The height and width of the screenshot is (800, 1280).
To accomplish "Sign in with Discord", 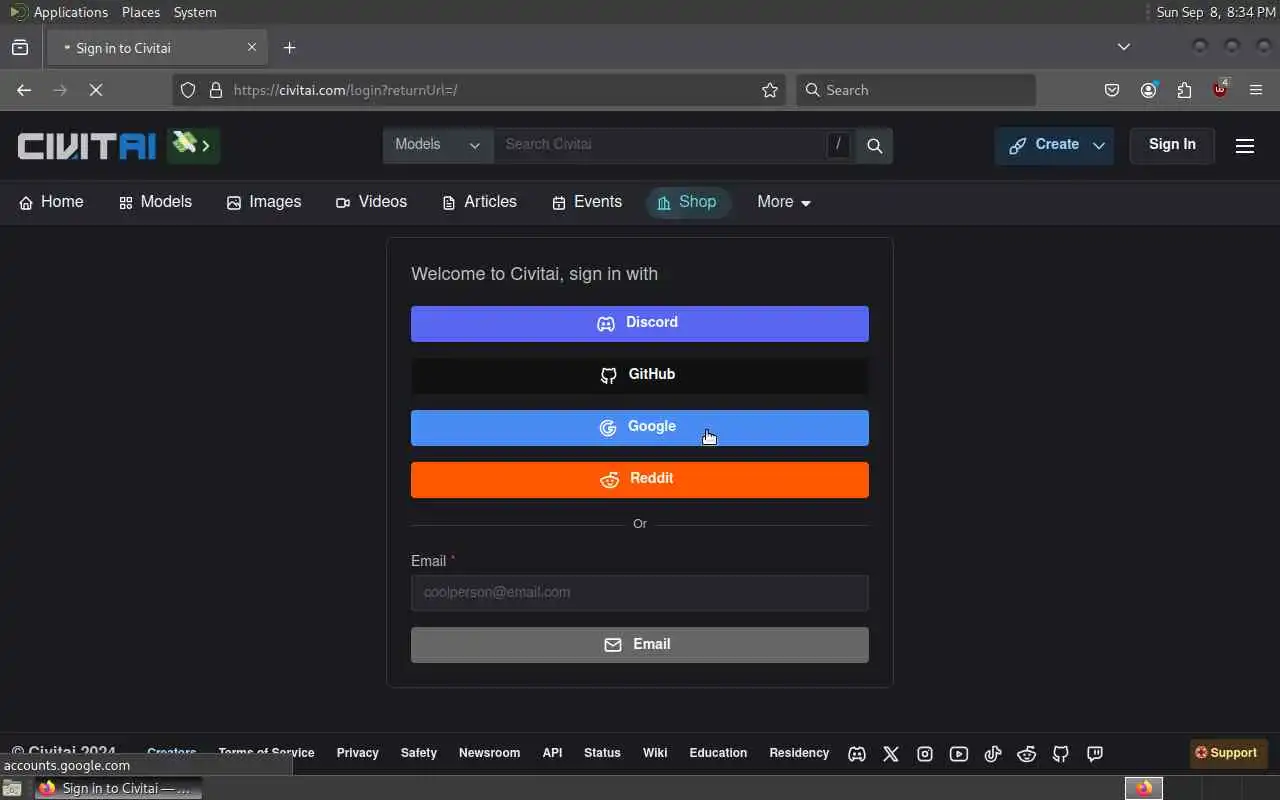I will (x=640, y=324).
